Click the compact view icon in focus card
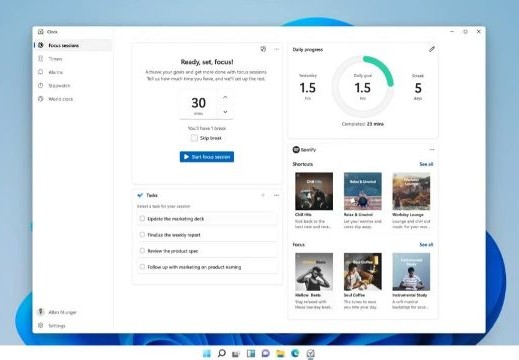The height and width of the screenshot is (360, 519). (263, 49)
